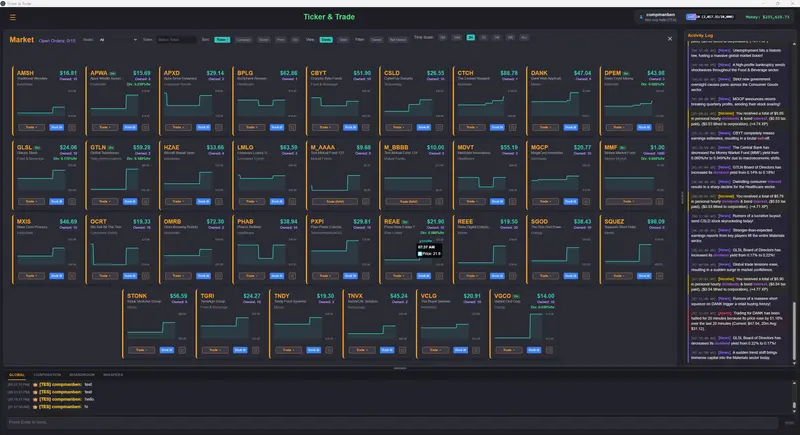
Task: Close the Market panel with X
Action: (670, 39)
